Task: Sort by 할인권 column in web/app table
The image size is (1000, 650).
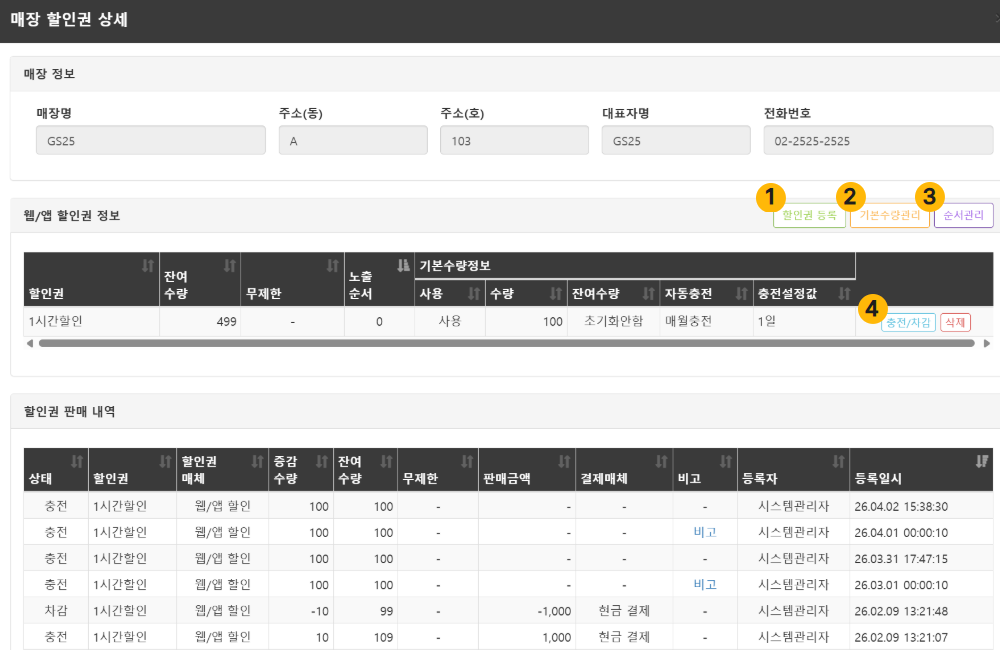Action: point(91,279)
